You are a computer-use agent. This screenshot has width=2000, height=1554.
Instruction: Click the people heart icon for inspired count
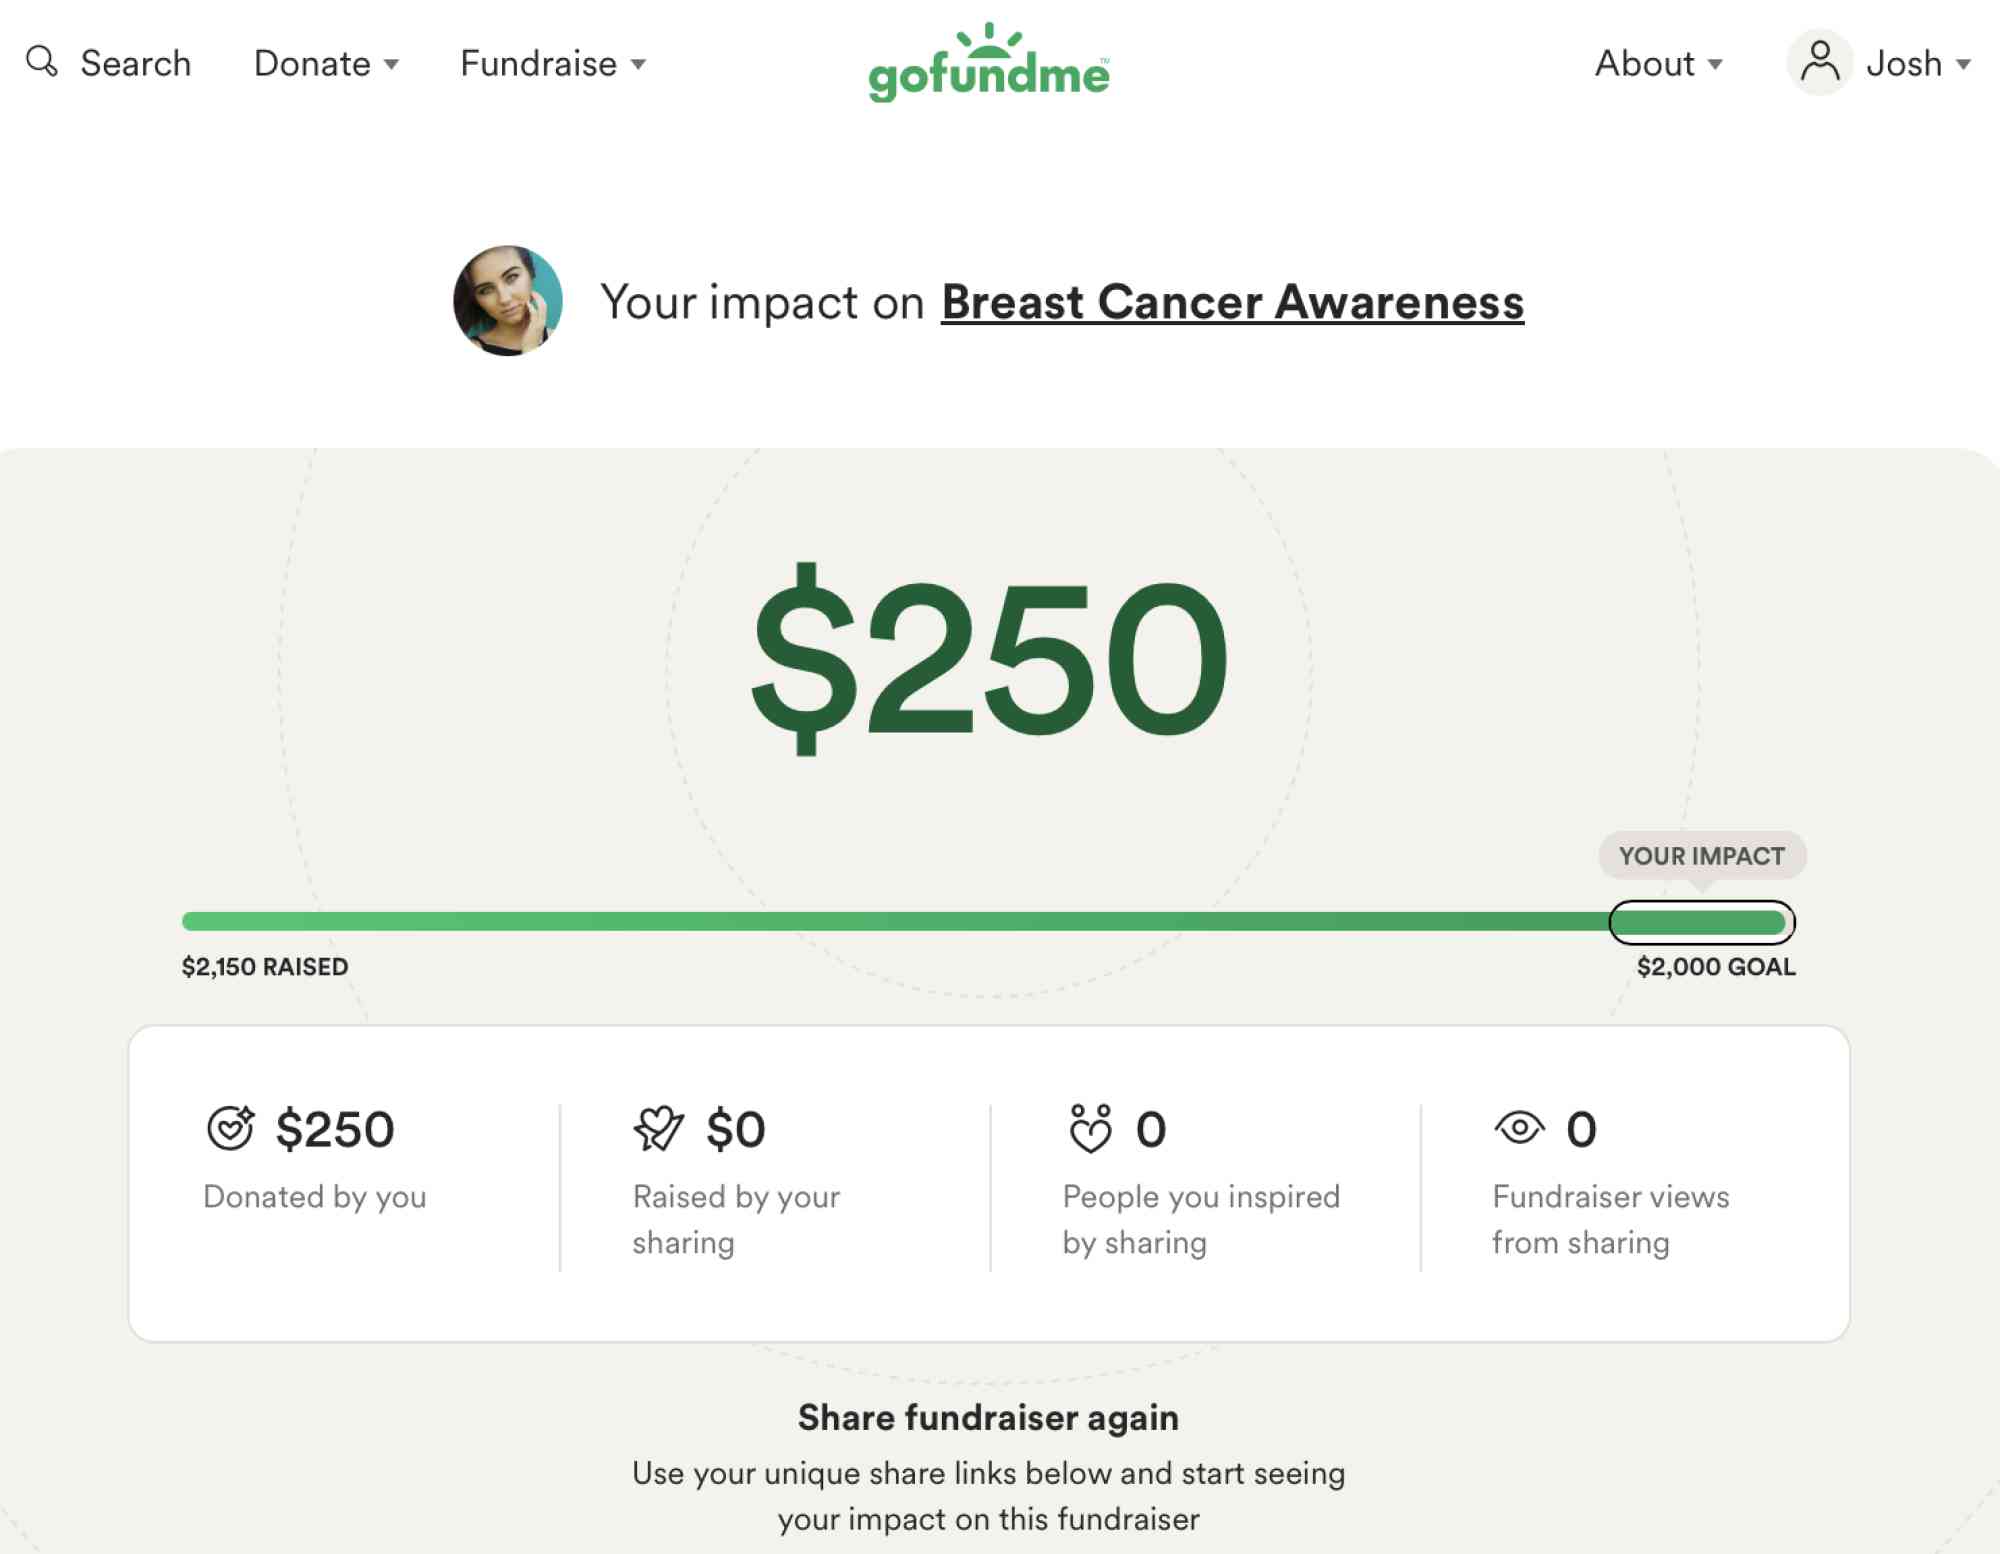click(1090, 1128)
